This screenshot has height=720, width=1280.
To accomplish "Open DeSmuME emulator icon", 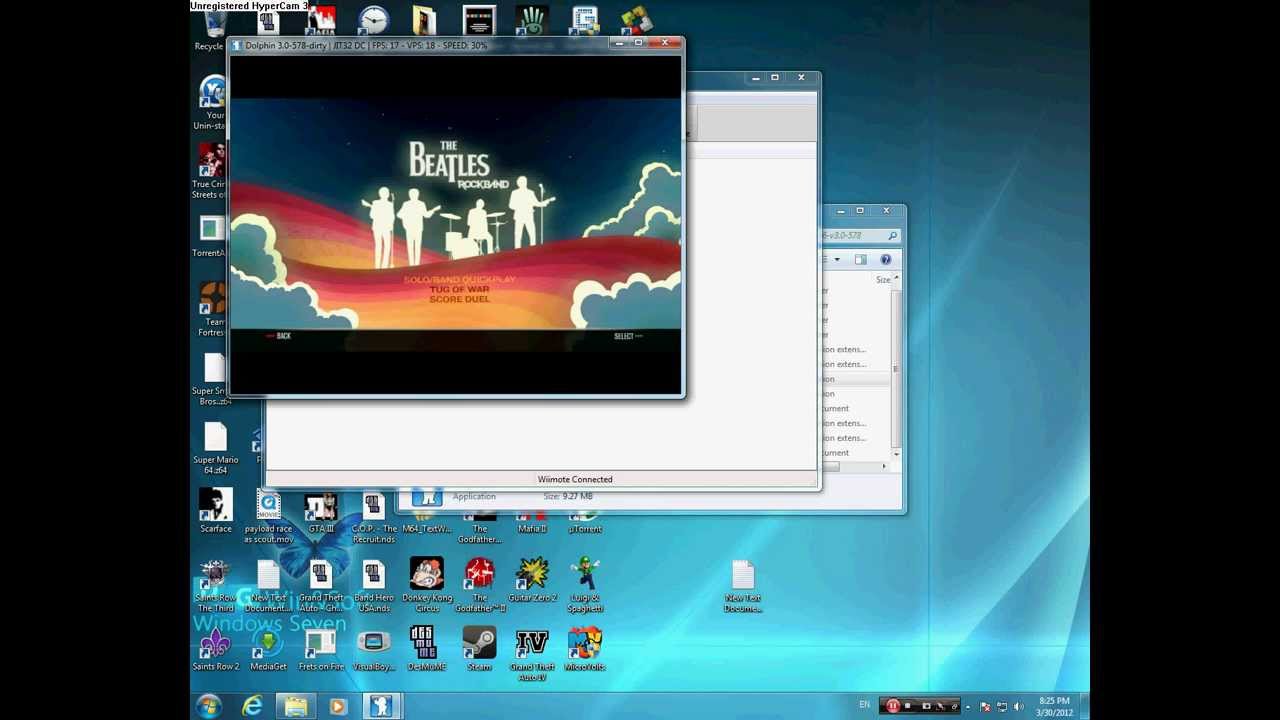I will click(x=427, y=649).
